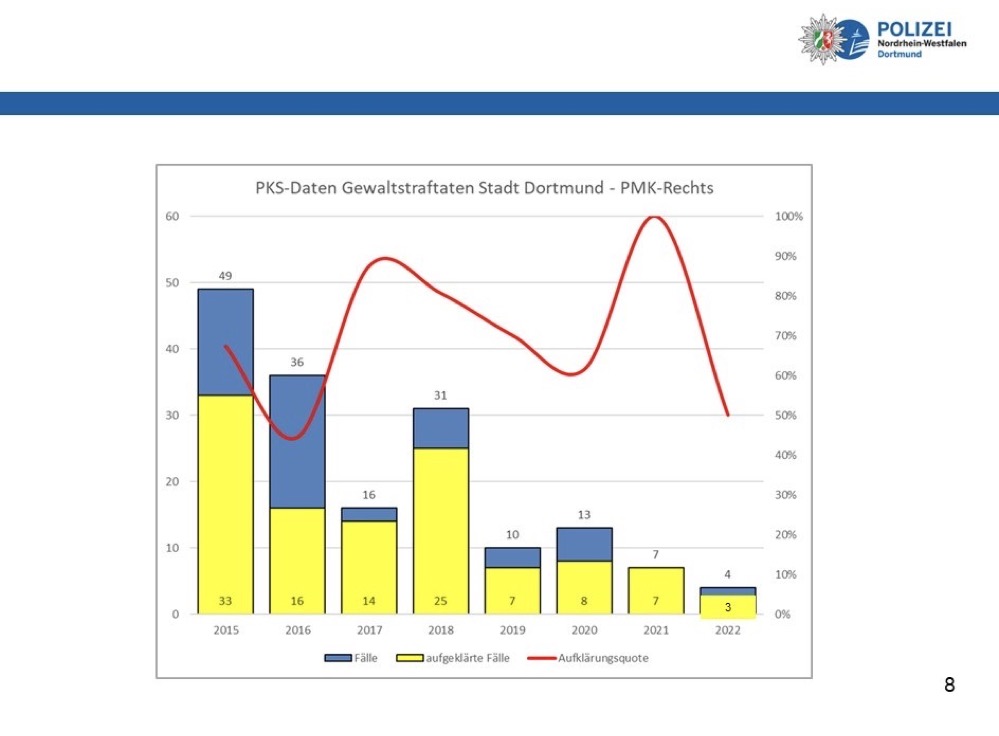The height and width of the screenshot is (736, 999).
Task: Click the yellow aufgeklärte Fälle legend swatch
Action: point(410,658)
